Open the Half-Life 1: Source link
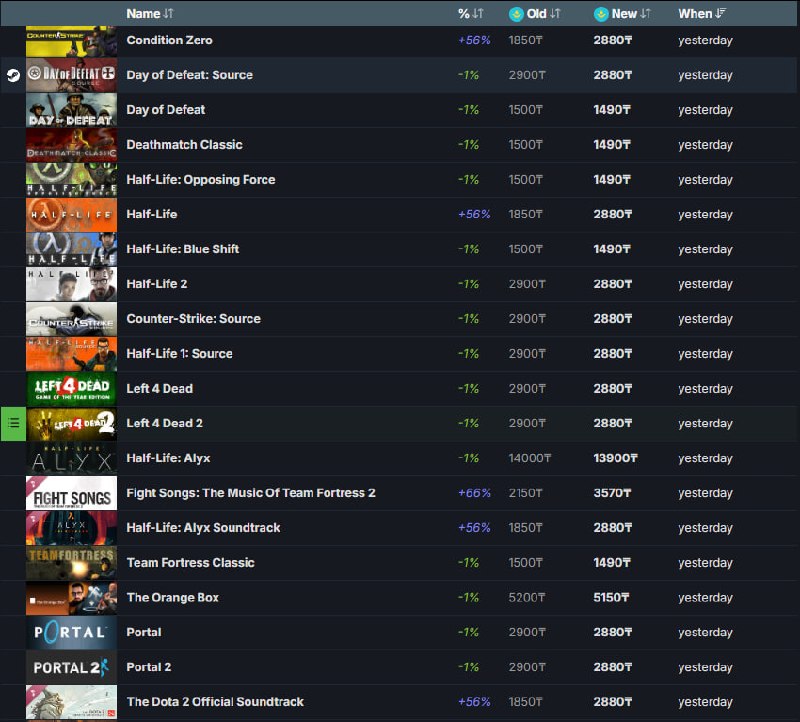 [180, 354]
